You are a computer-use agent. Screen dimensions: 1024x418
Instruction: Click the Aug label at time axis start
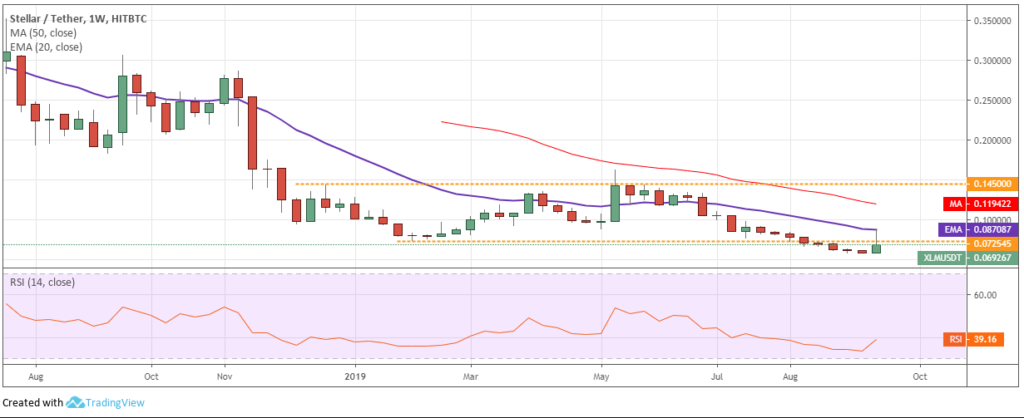[36, 377]
